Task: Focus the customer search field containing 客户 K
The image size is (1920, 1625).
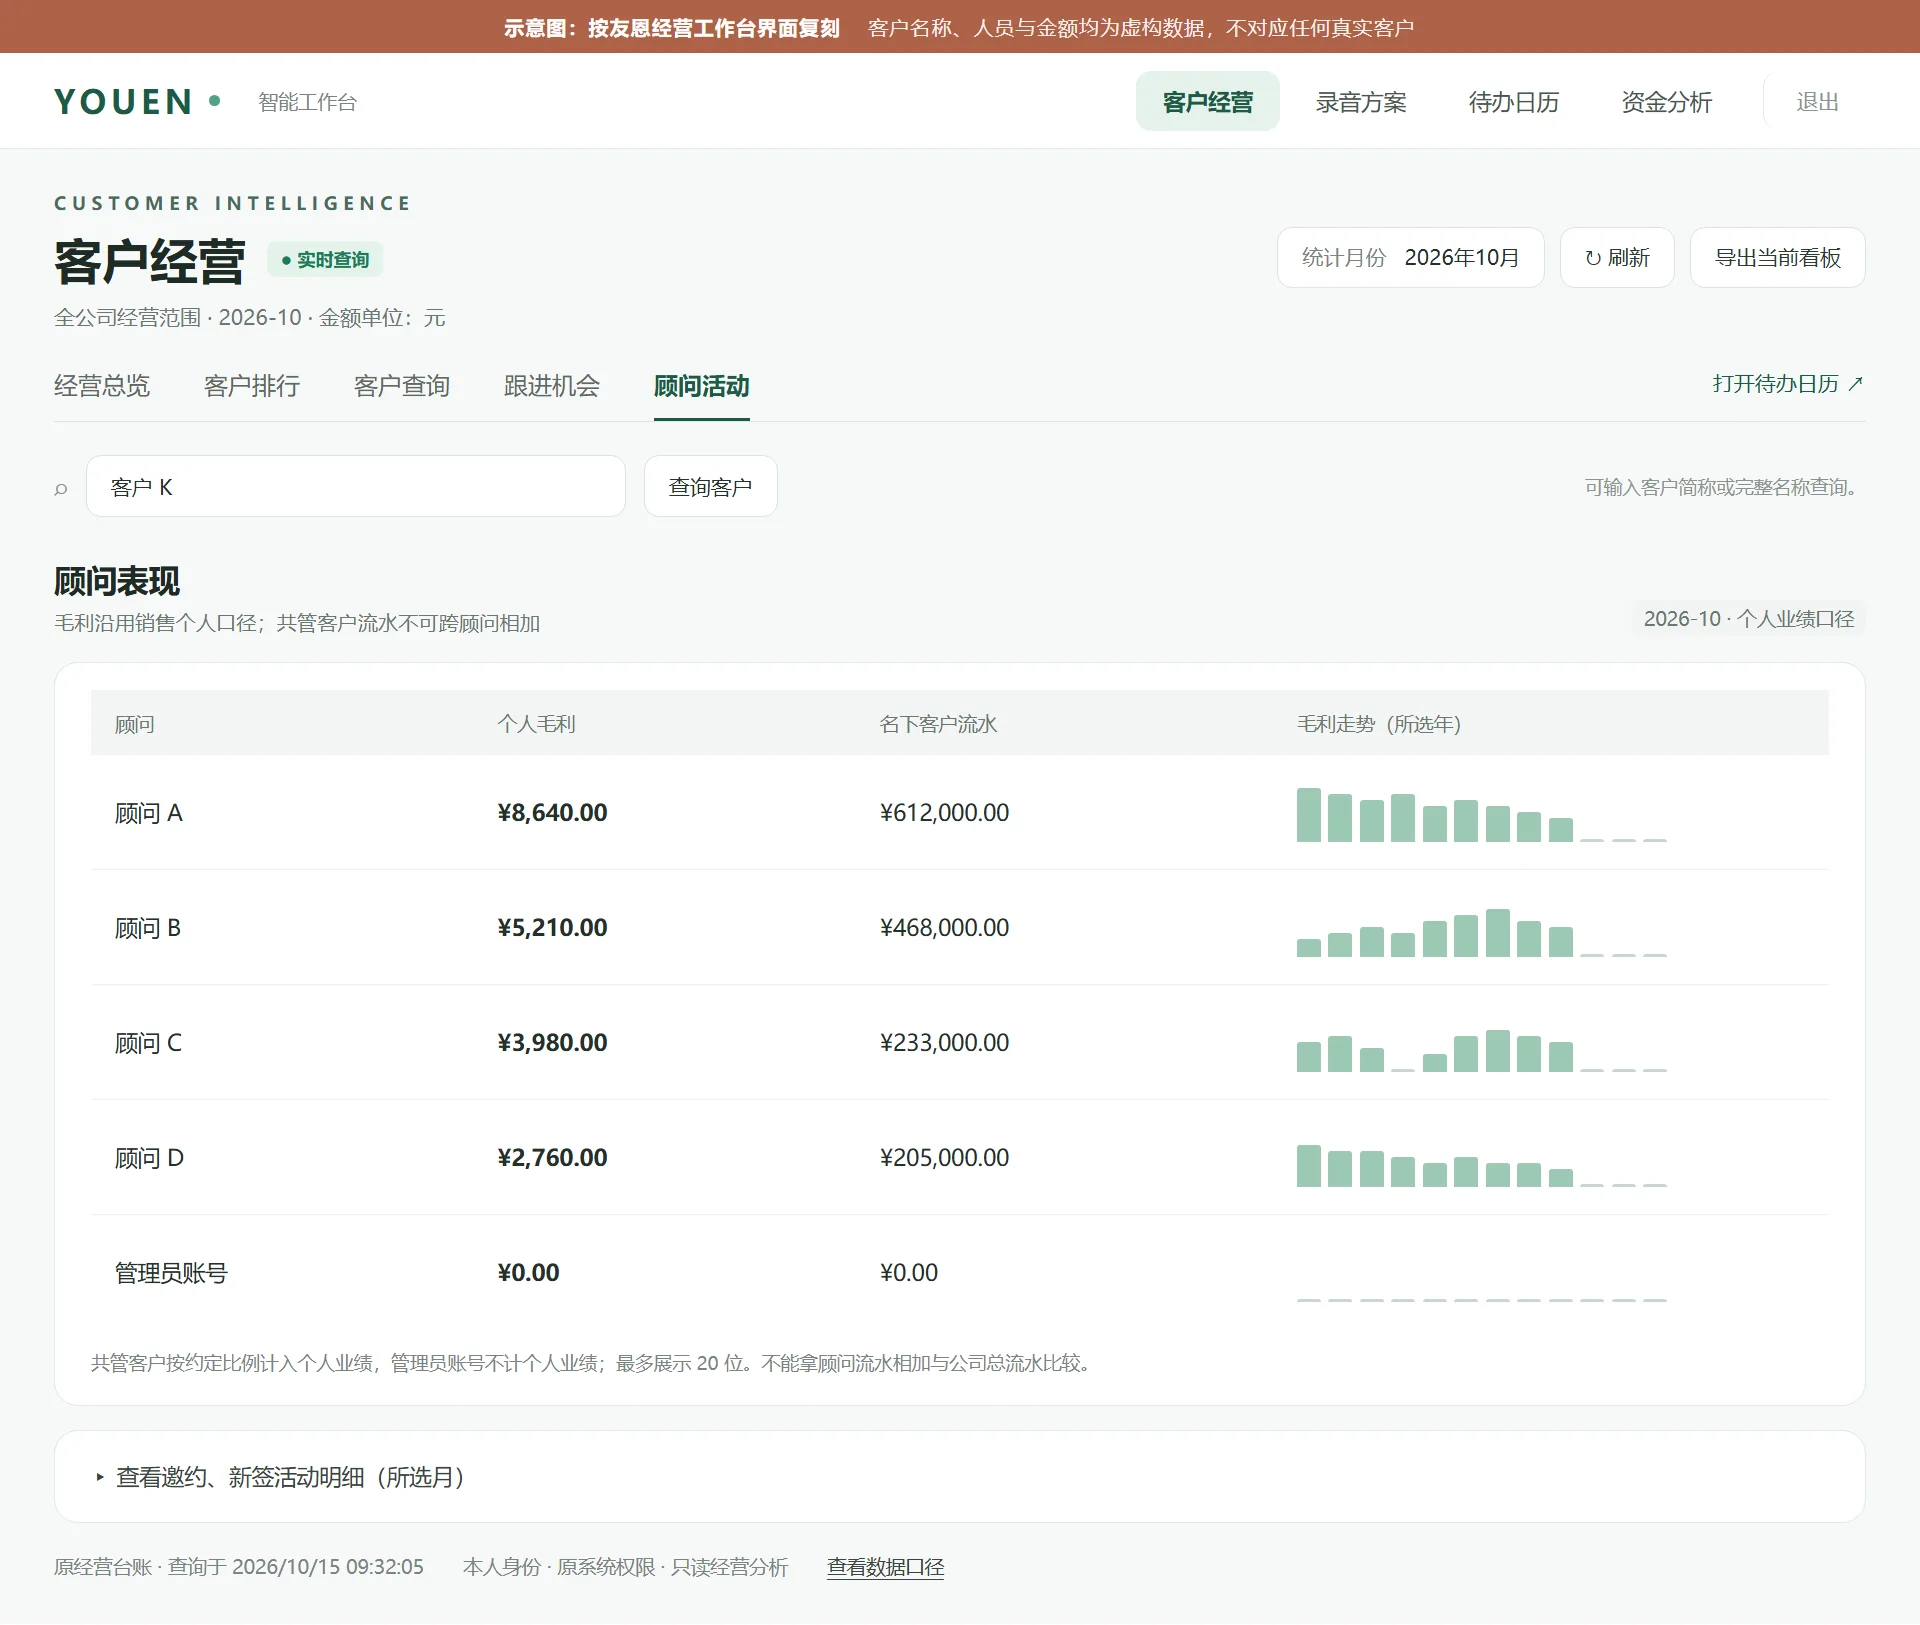Action: 356,487
